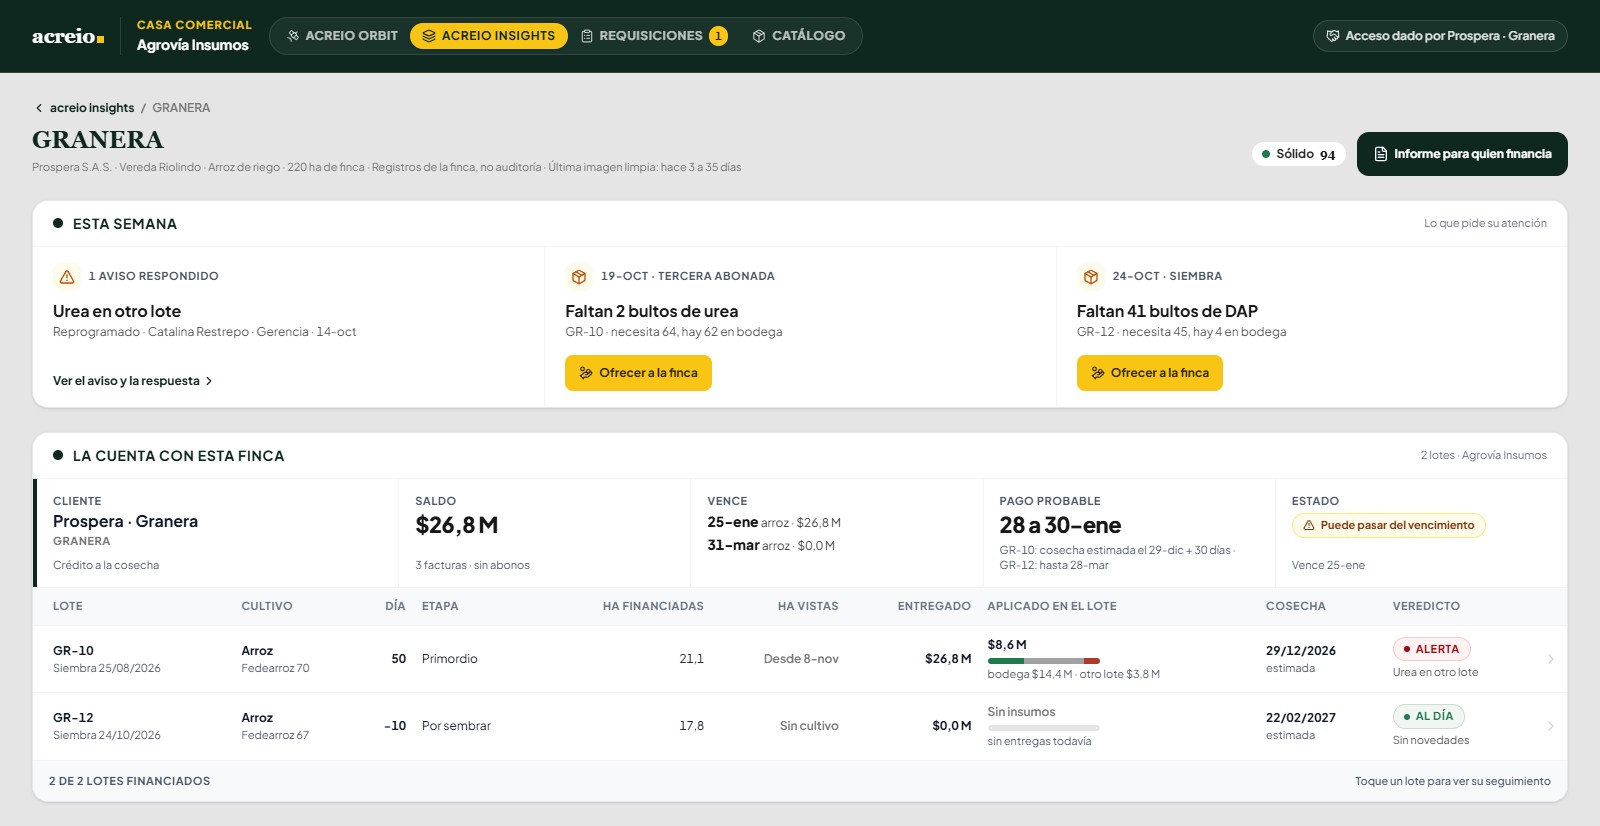The image size is (1600, 826).
Task: Expand the GR-10 row chevron
Action: pyautogui.click(x=1550, y=659)
